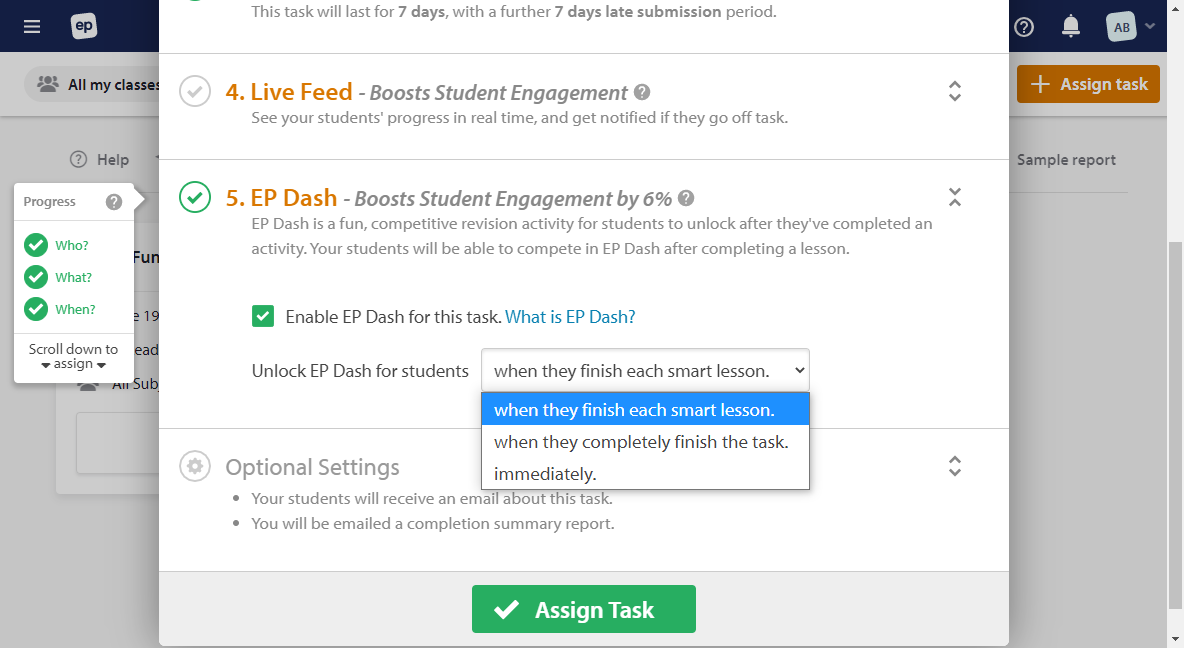
Task: Click the Live Feed info question icon
Action: [x=642, y=92]
